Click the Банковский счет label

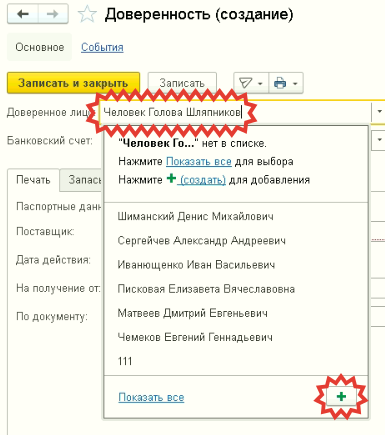(50, 141)
